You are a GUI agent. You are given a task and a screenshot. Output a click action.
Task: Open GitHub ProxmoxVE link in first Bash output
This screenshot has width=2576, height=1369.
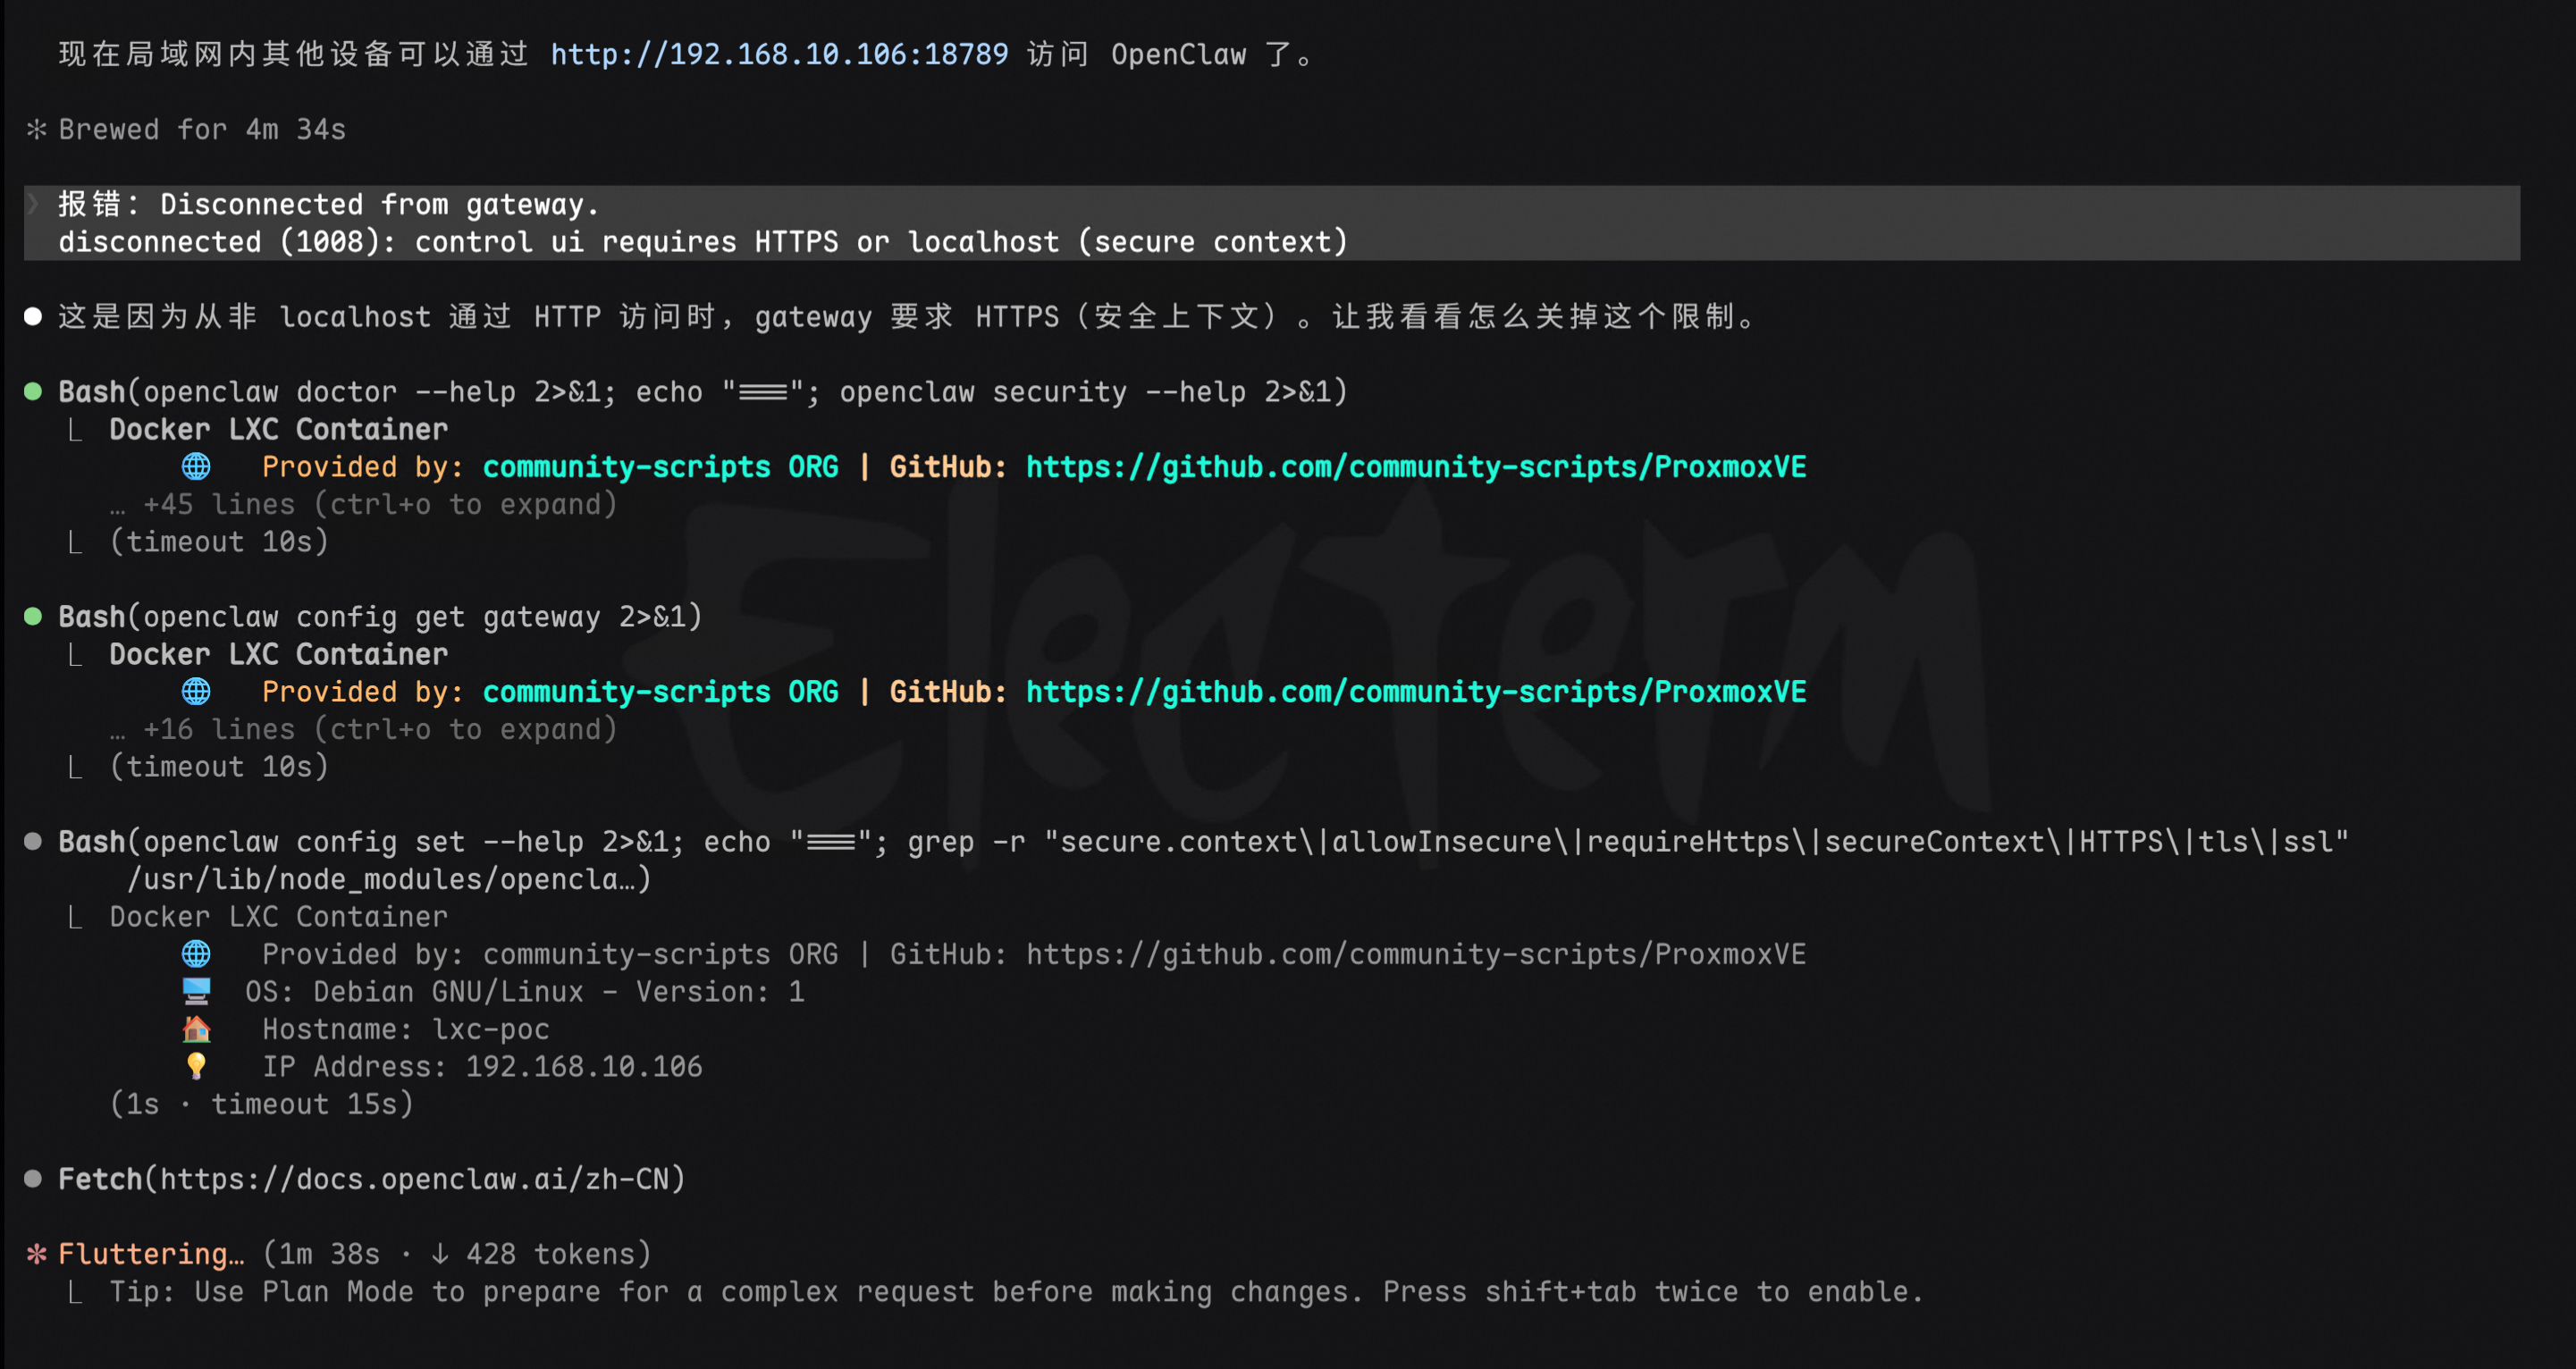click(x=1415, y=466)
